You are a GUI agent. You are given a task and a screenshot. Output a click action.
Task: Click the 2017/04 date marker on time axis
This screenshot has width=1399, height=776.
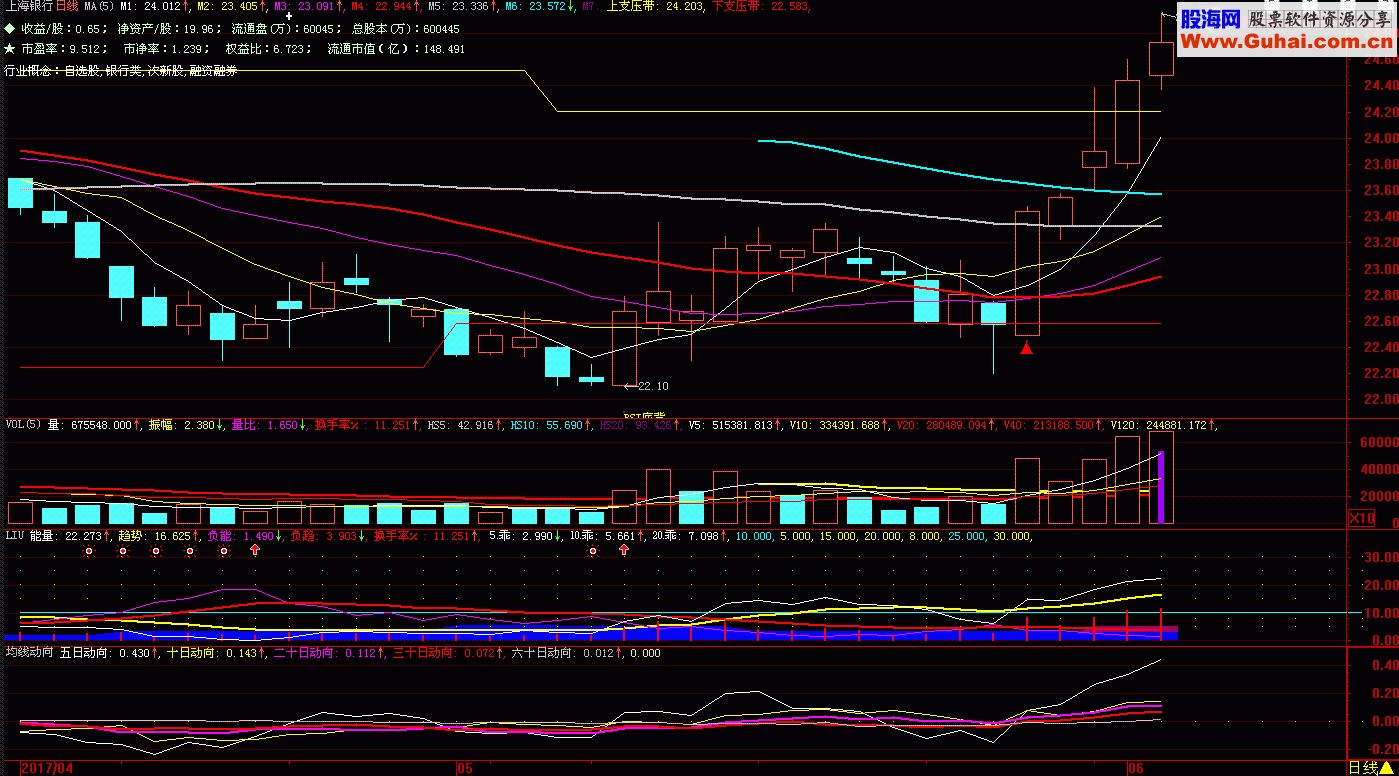click(x=46, y=768)
